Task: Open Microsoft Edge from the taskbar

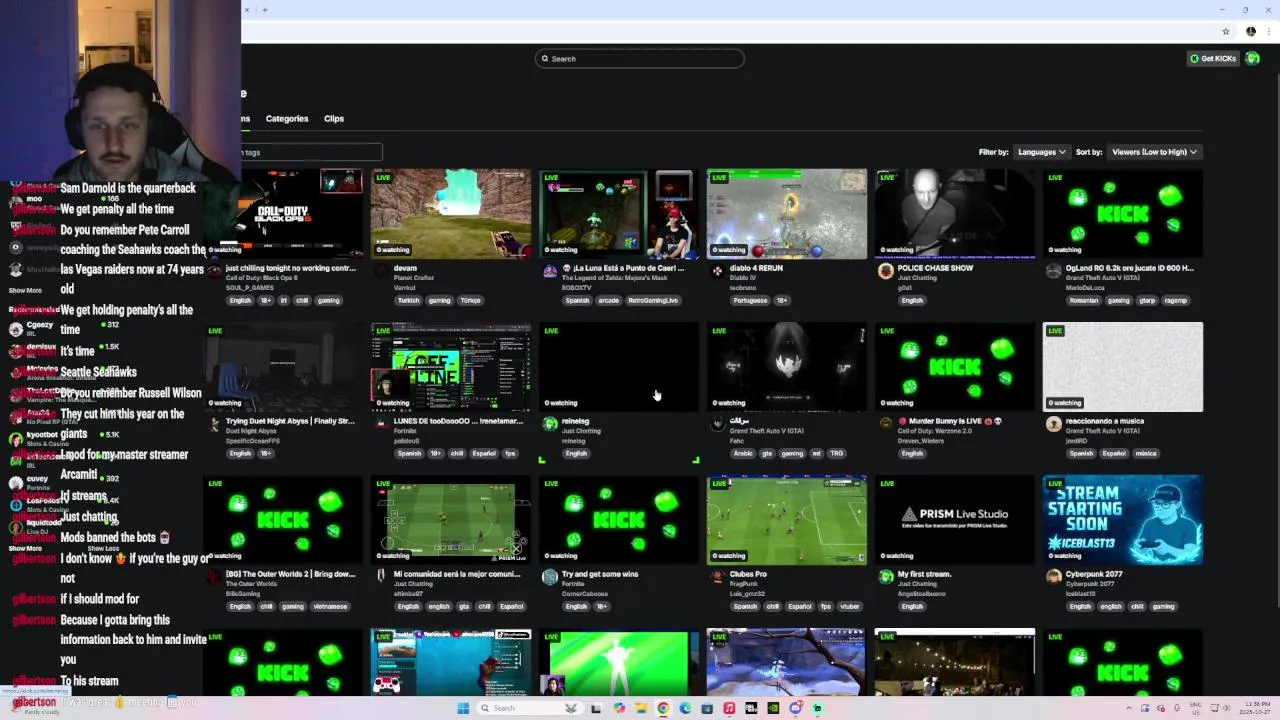Action: (x=685, y=708)
